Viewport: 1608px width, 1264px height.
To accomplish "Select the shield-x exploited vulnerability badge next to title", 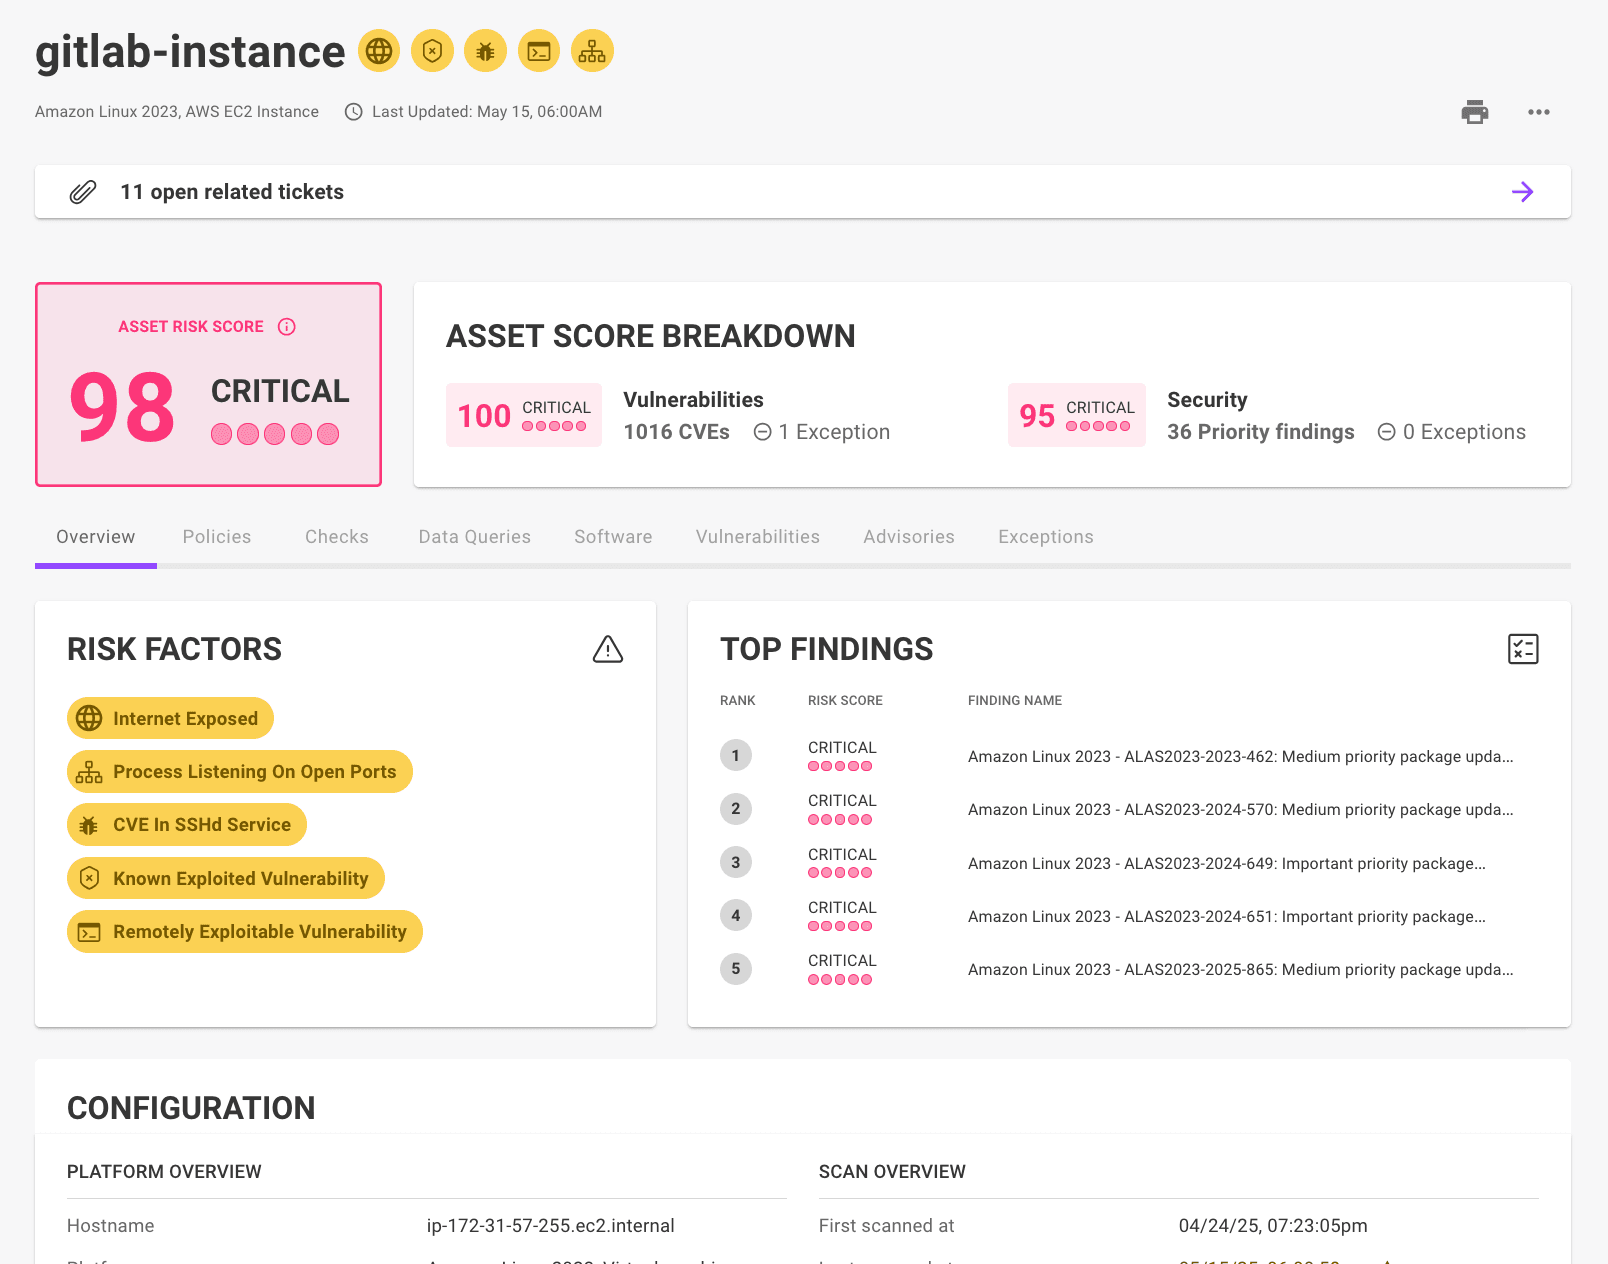I will point(431,50).
